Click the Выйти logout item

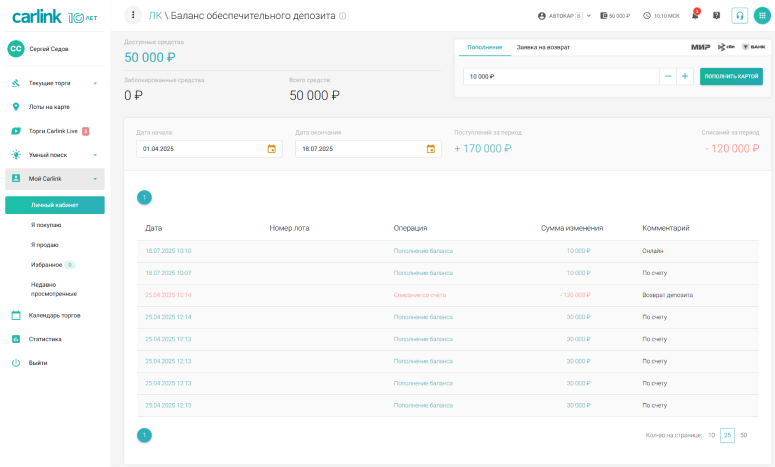click(38, 363)
